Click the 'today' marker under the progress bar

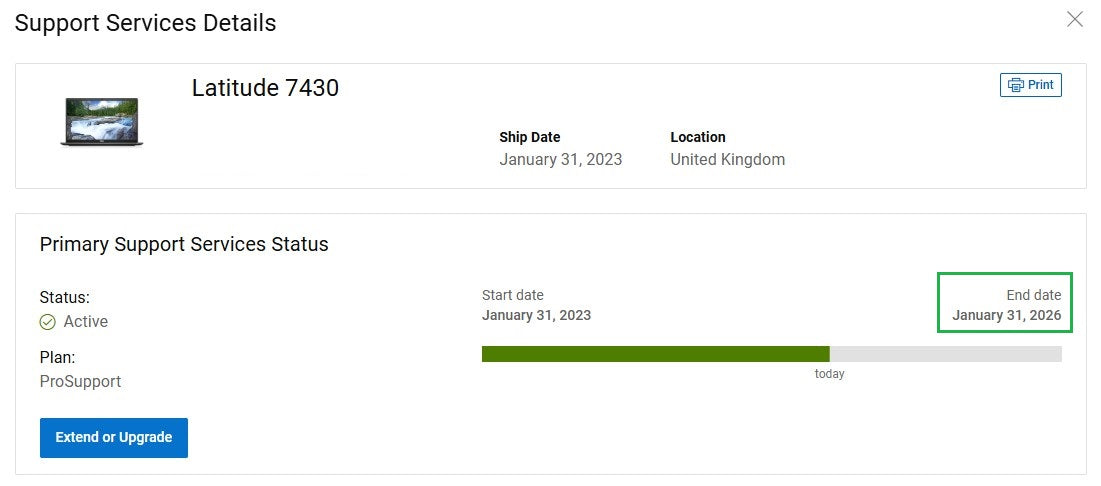coord(829,374)
